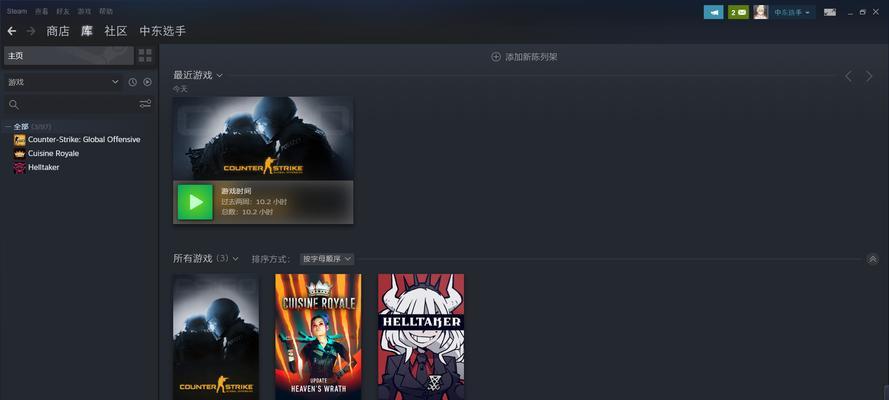The image size is (889, 400).
Task: Open the Steam menu
Action: (x=17, y=11)
